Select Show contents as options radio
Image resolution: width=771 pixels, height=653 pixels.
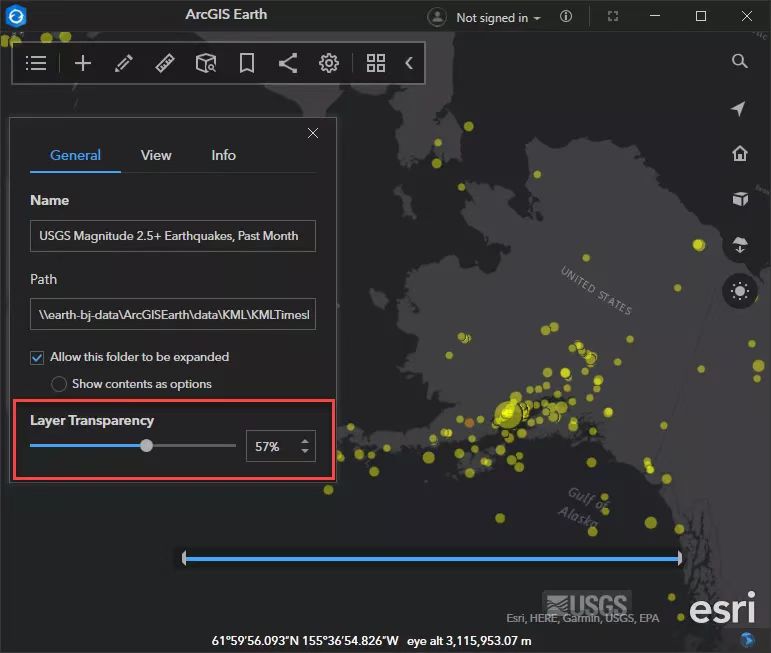[59, 384]
